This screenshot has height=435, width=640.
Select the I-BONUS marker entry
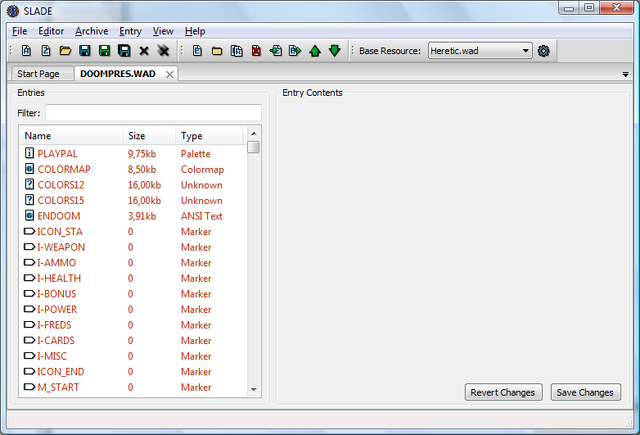[133, 293]
